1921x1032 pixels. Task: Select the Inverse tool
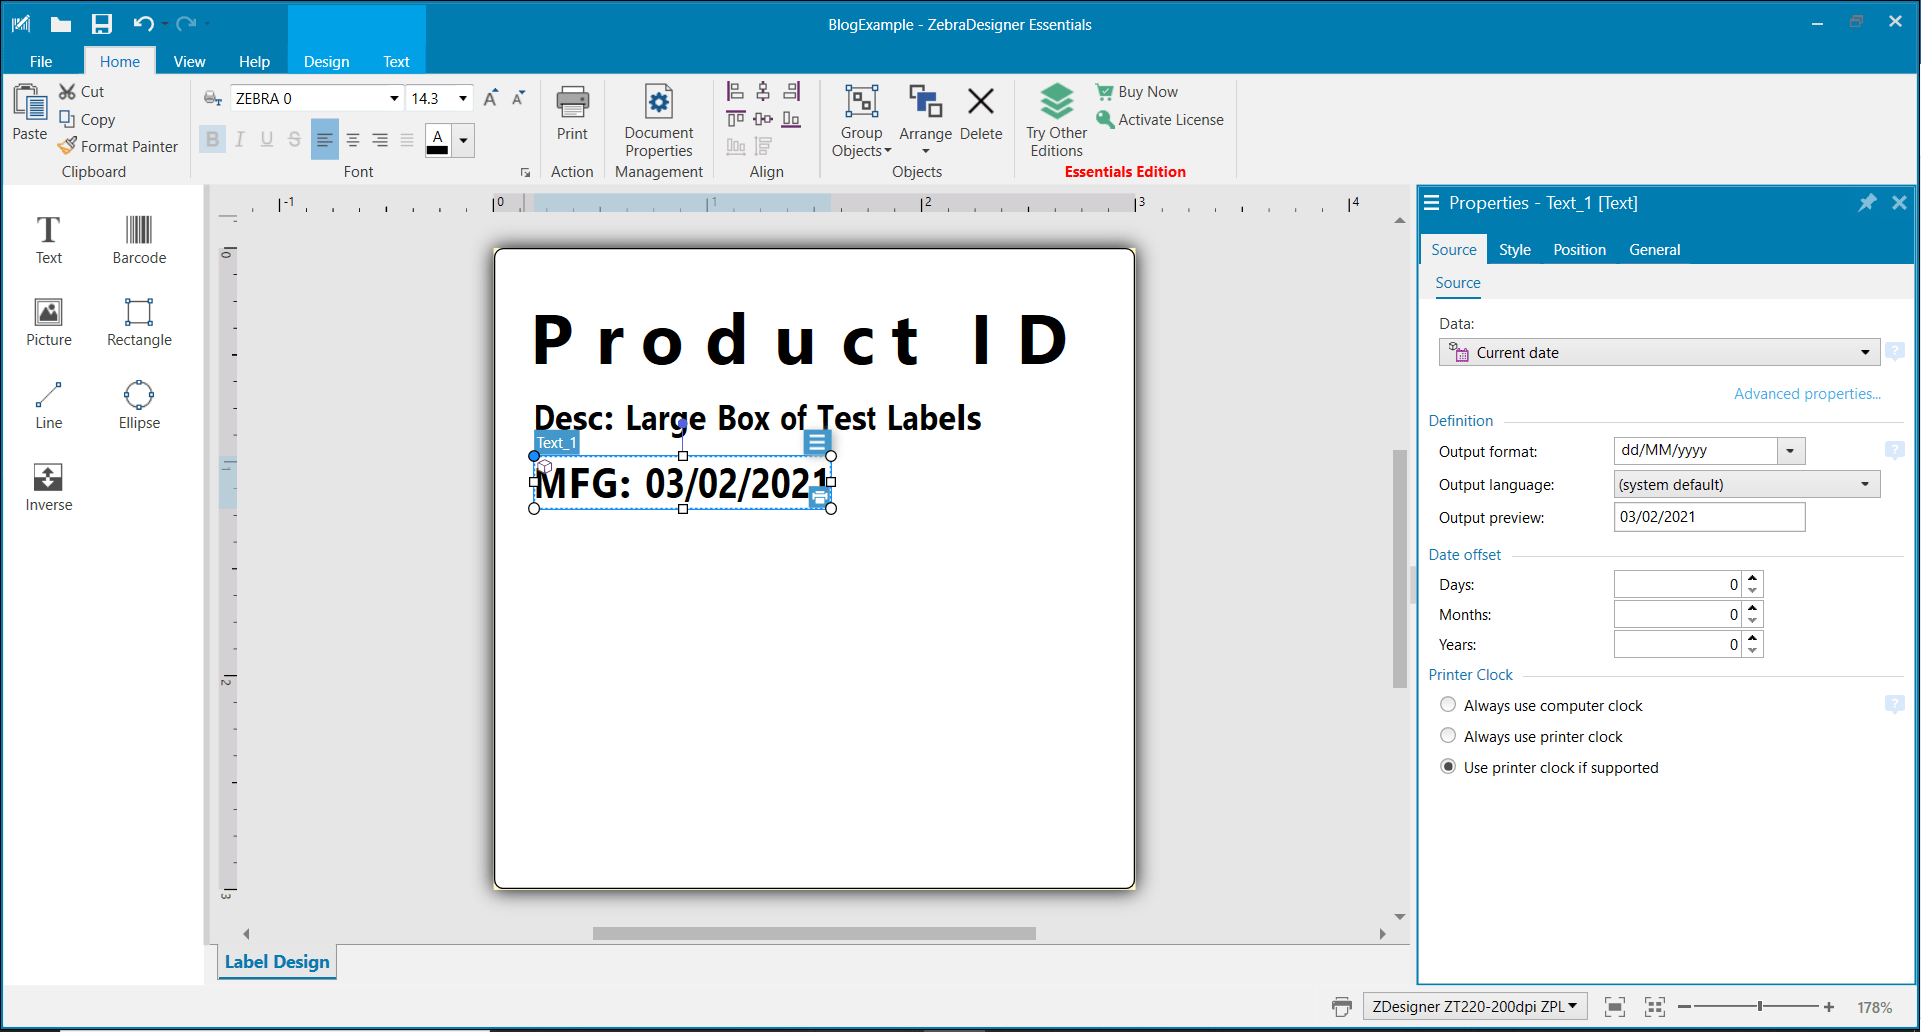[x=48, y=487]
